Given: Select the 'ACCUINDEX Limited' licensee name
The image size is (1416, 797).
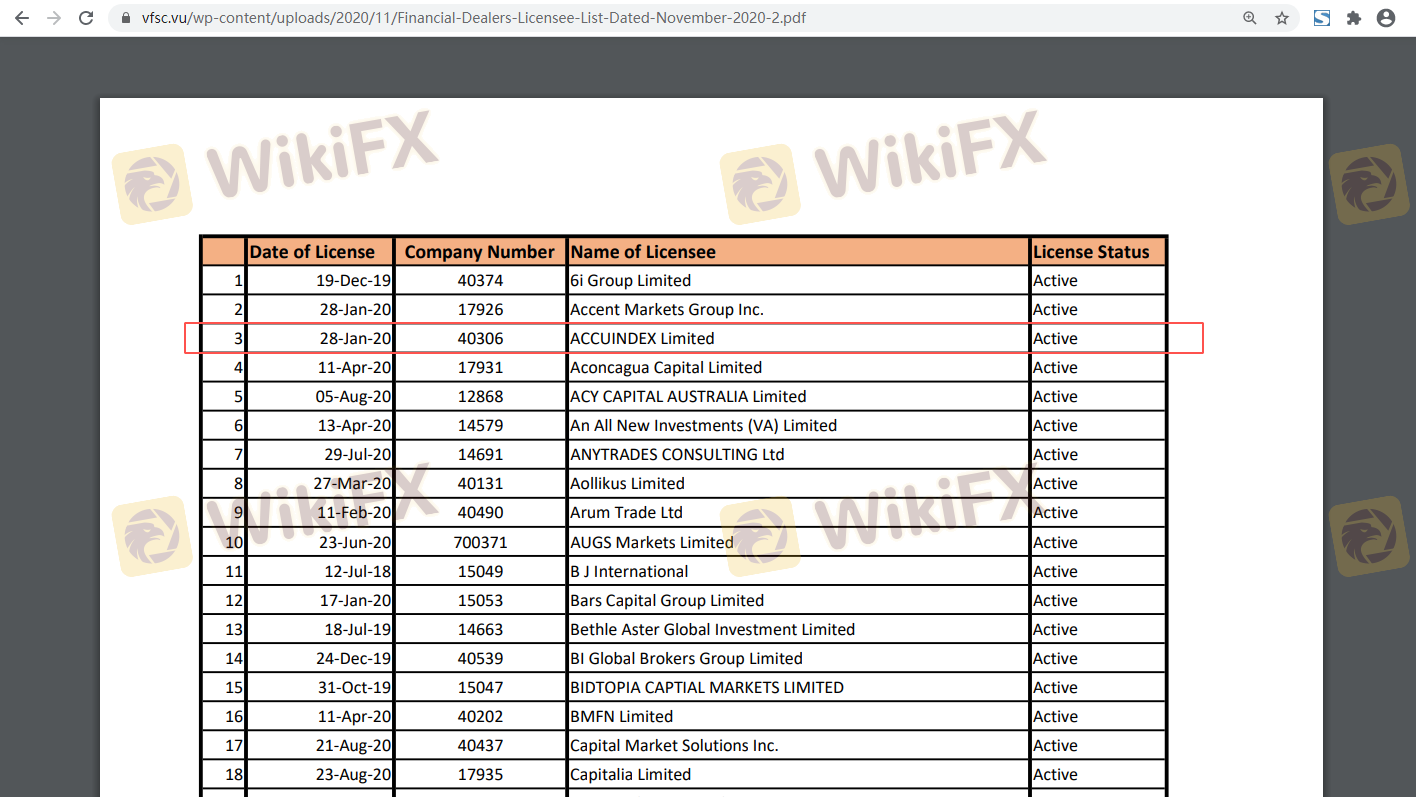Looking at the screenshot, I should click(x=642, y=339).
